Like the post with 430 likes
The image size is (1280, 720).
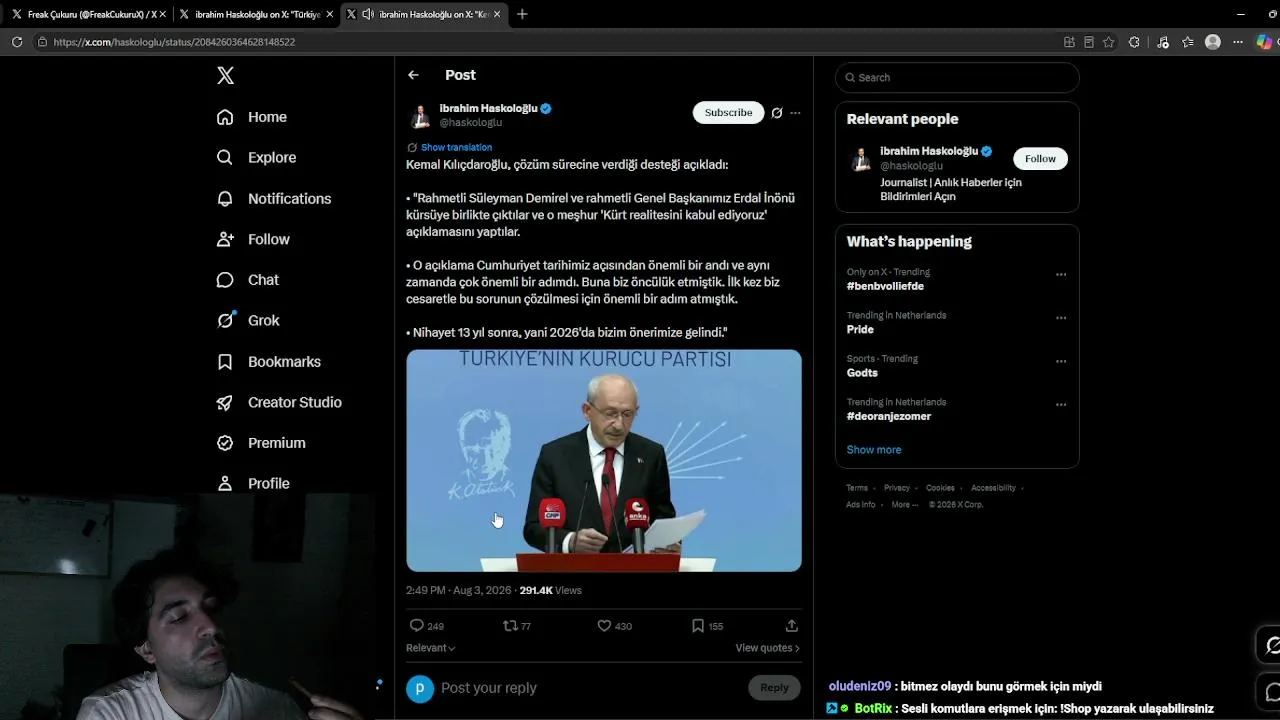pos(604,626)
